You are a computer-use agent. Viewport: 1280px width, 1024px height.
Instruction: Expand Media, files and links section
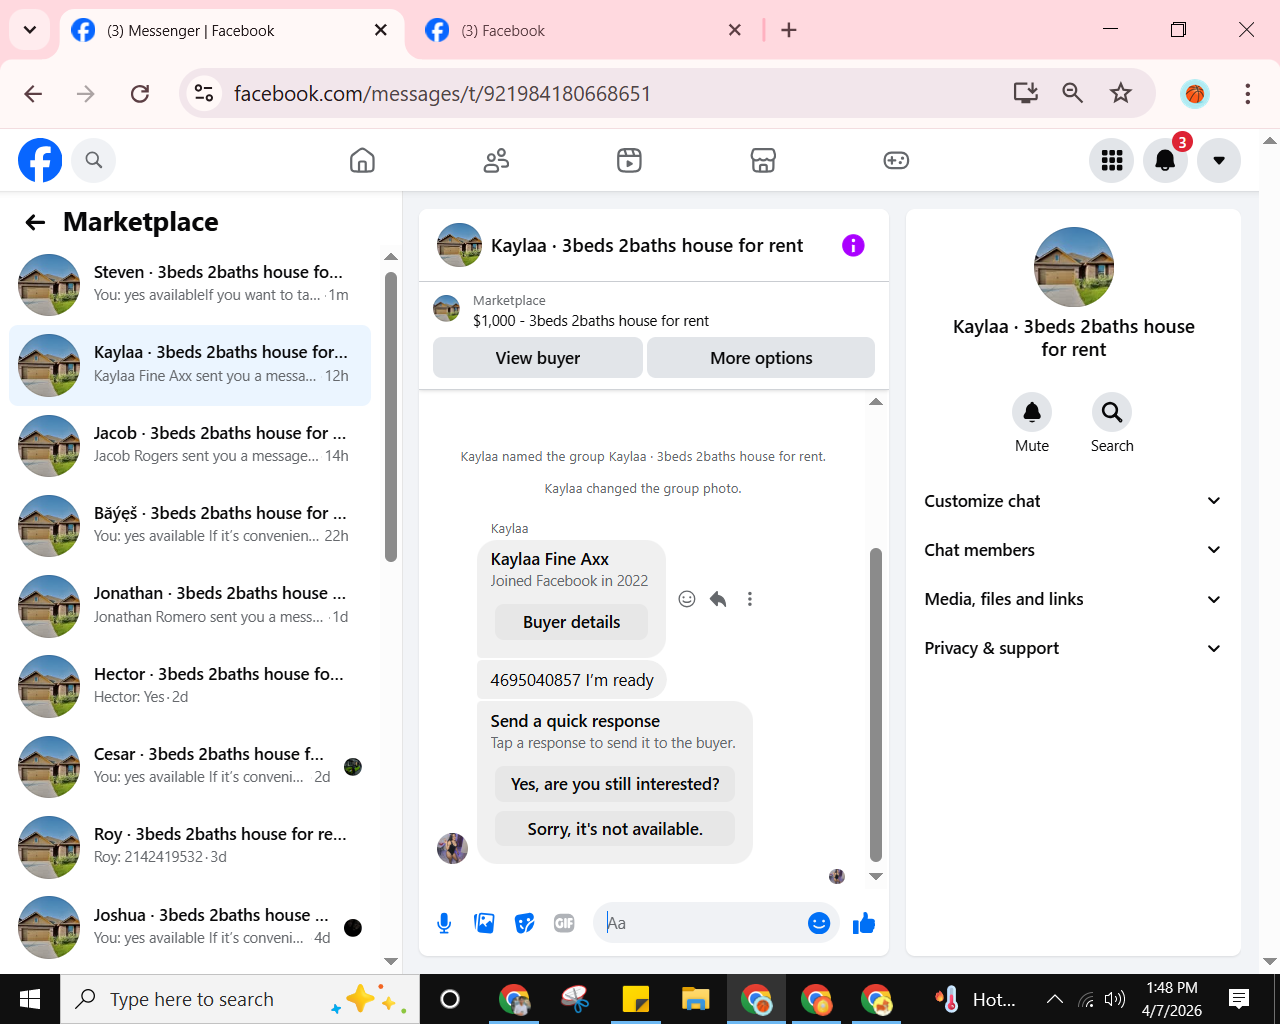coord(1073,599)
